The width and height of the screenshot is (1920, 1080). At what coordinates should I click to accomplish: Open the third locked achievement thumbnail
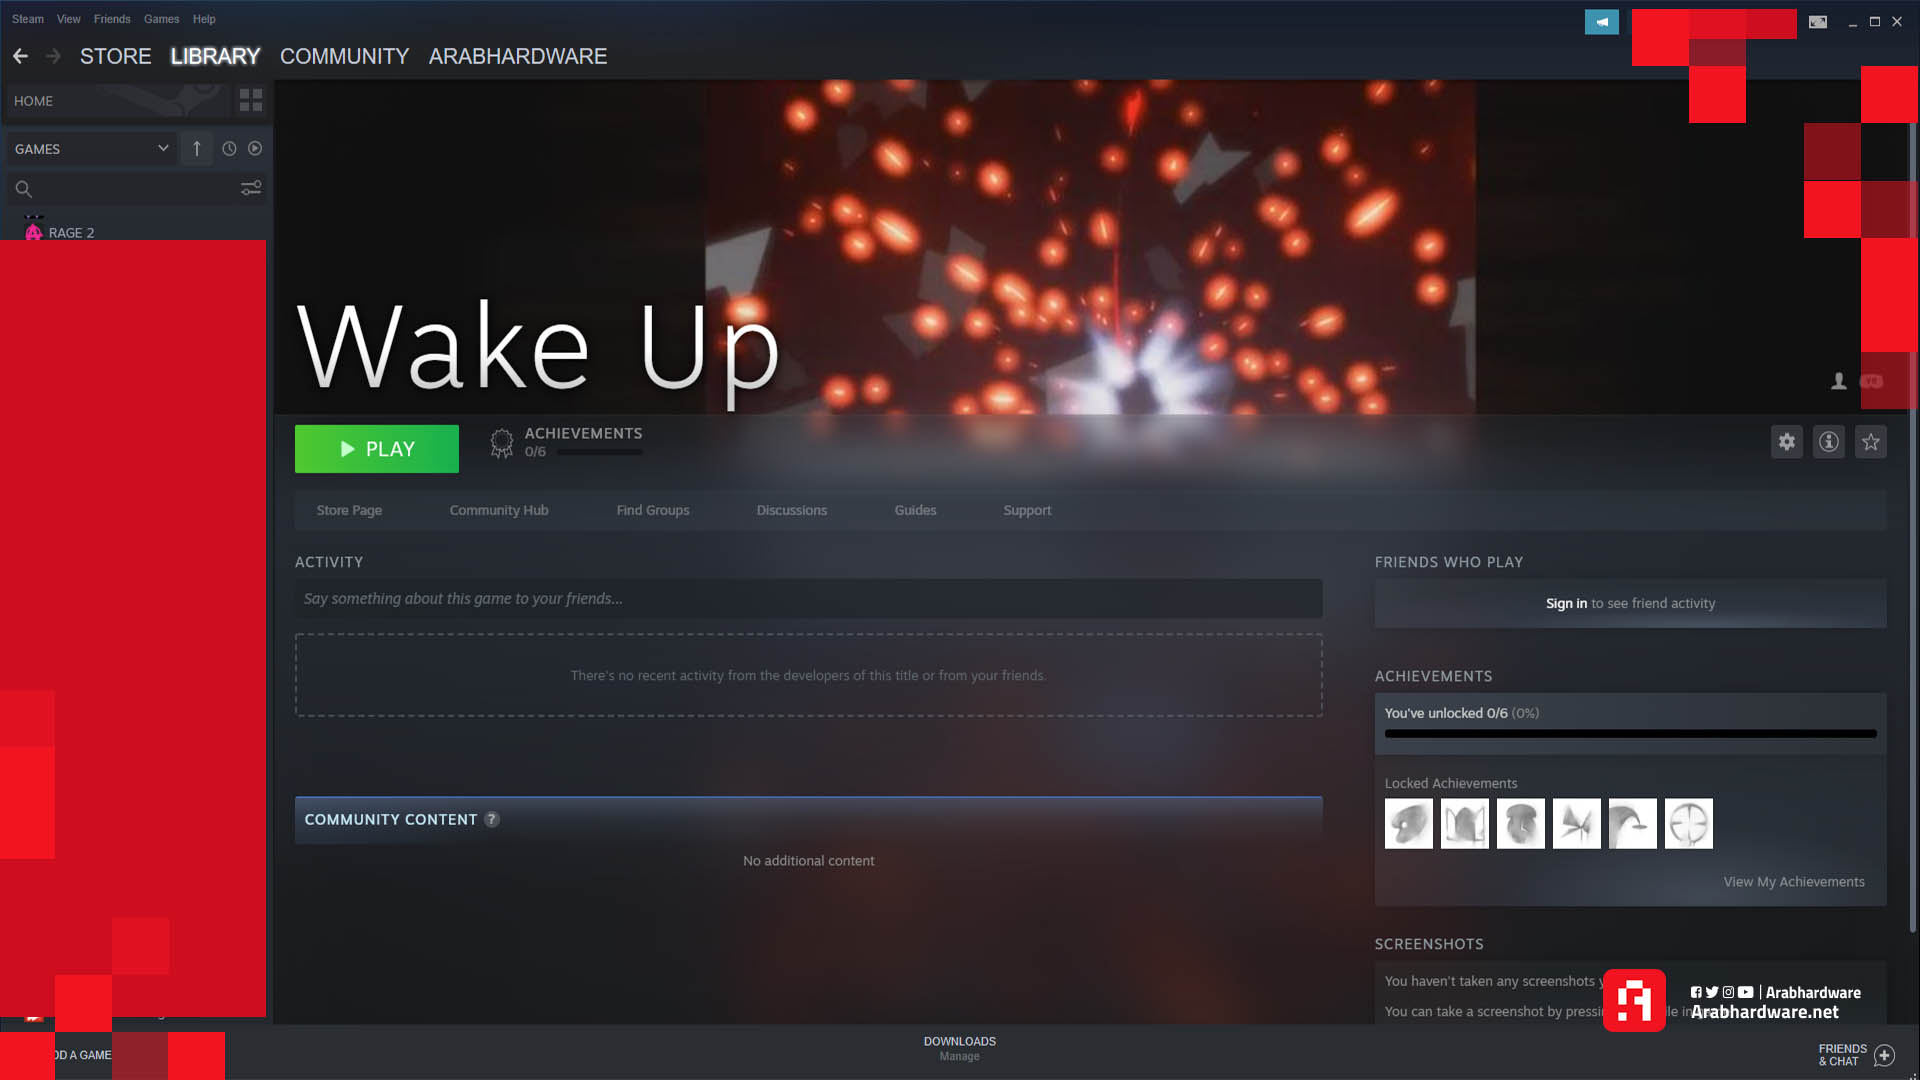coord(1520,823)
